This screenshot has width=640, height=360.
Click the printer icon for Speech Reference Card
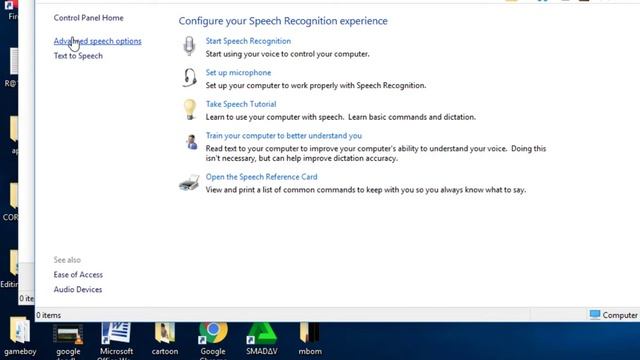click(189, 182)
